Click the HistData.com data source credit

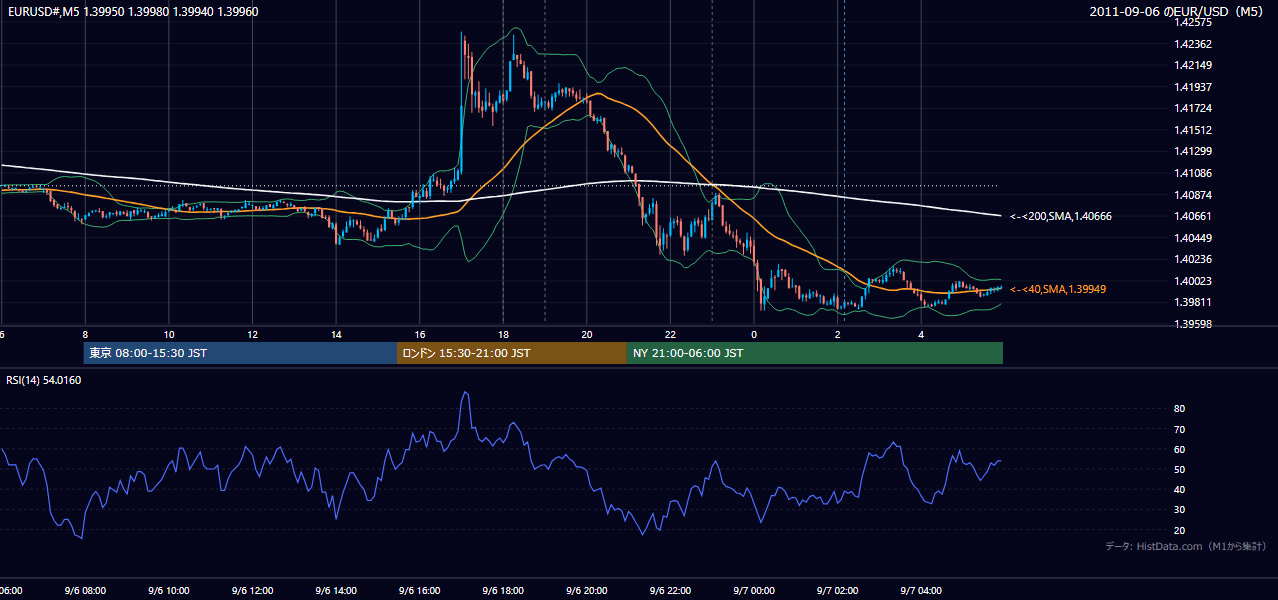[x=1186, y=546]
